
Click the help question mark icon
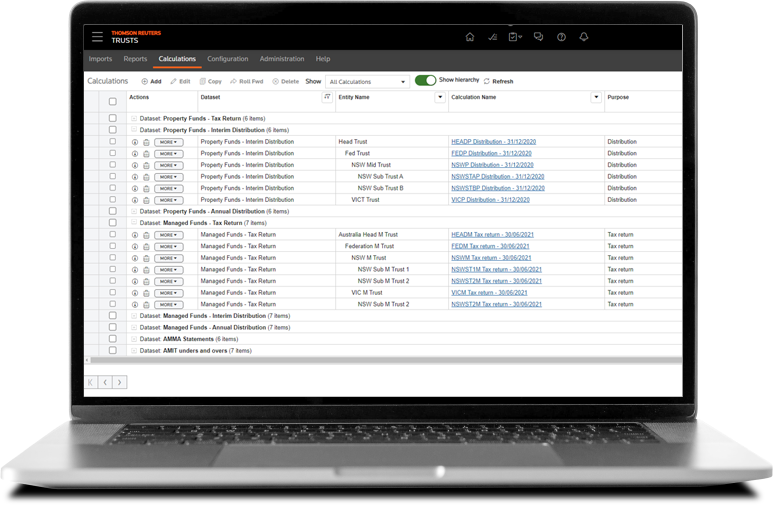(561, 37)
